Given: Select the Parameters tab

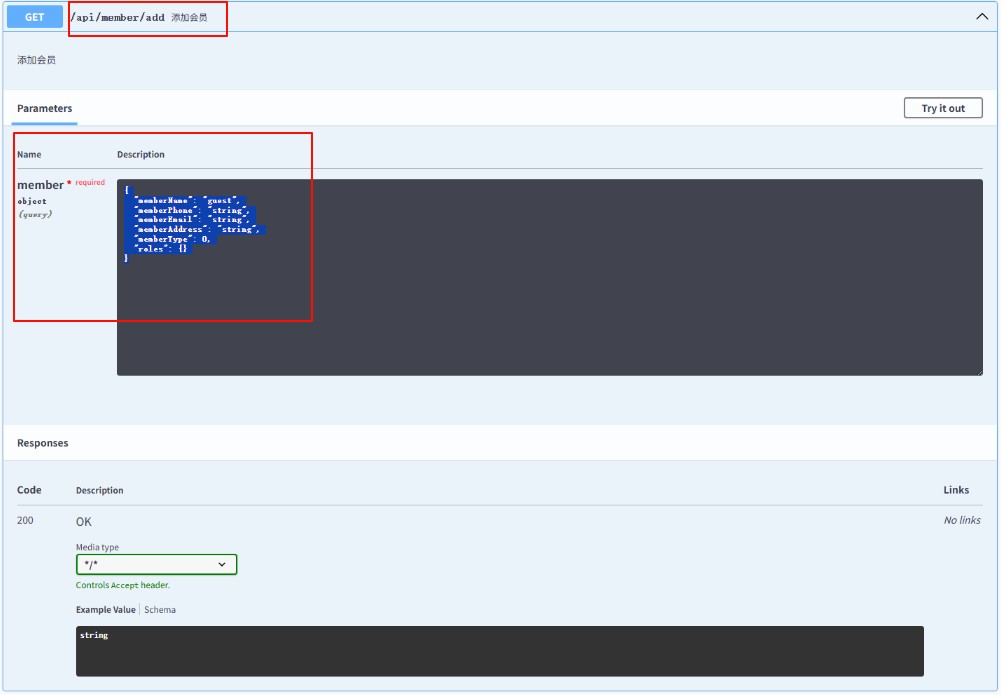Looking at the screenshot, I should [45, 108].
